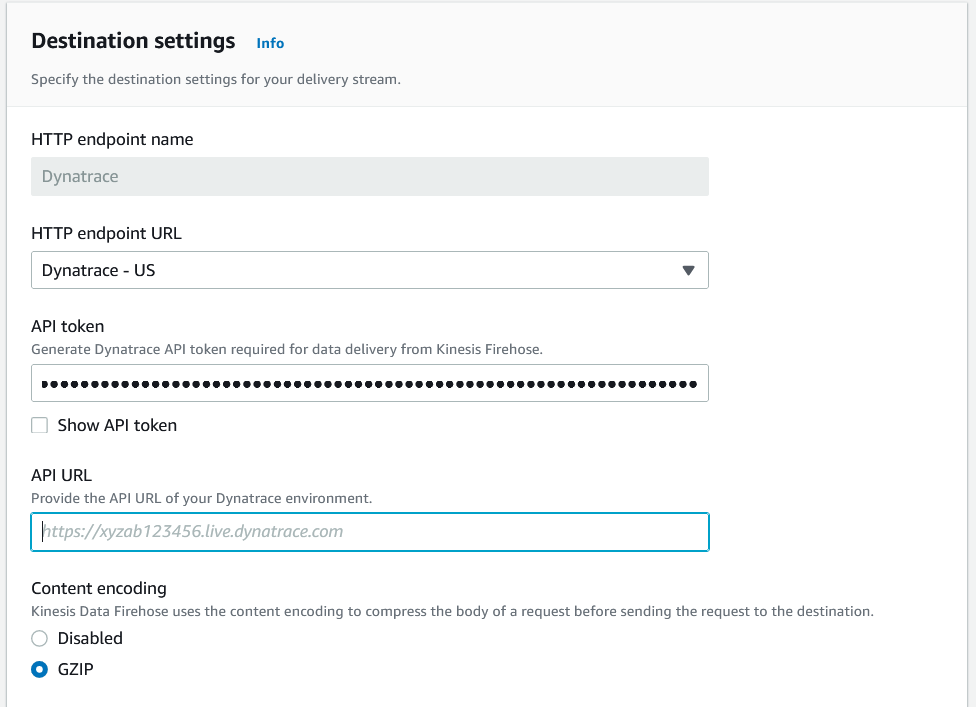Screen dimensions: 976x707
Task: Click the "HTTP endpoint name" label
Action: click(112, 140)
